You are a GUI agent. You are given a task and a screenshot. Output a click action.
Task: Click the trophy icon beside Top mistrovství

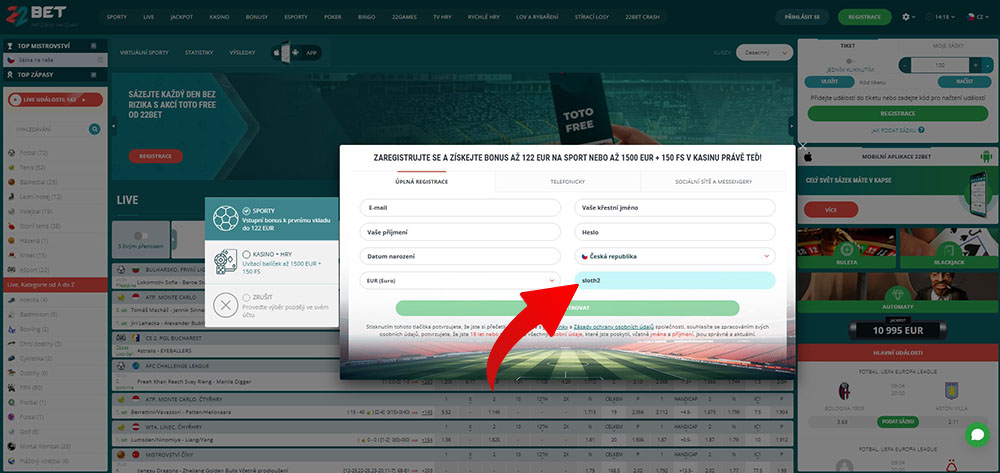click(10, 46)
